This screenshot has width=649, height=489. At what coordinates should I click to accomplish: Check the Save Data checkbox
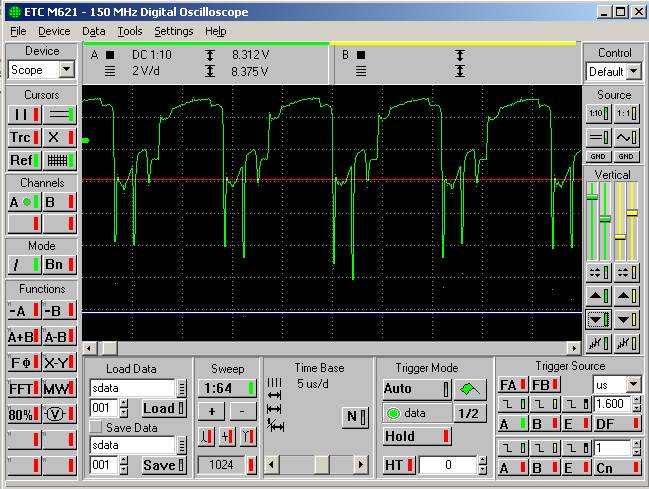tap(96, 428)
